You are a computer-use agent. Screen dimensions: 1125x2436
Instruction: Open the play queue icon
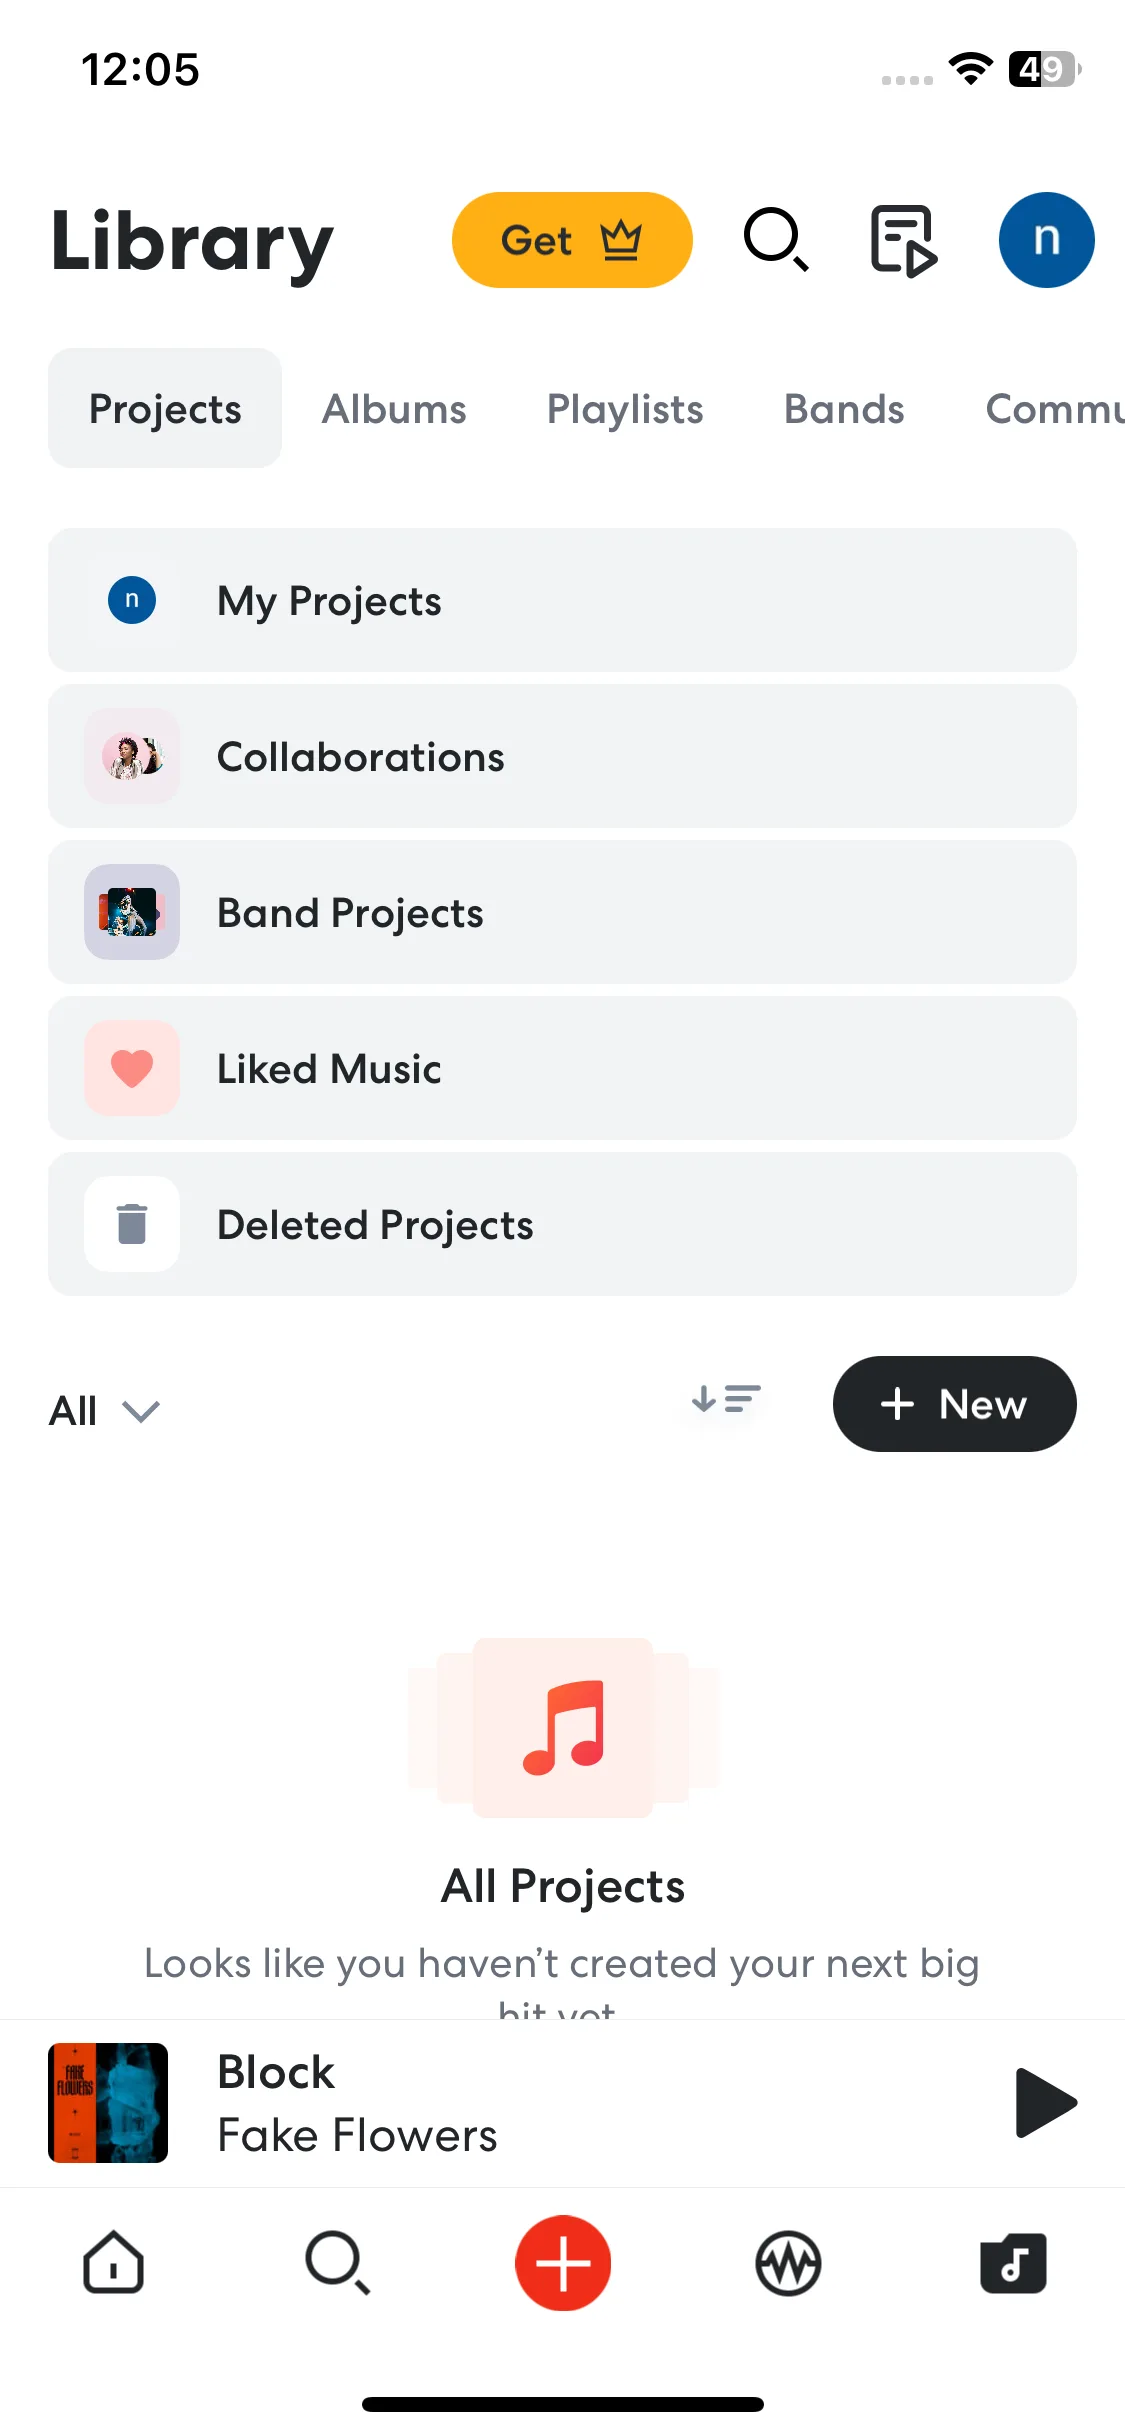point(904,240)
